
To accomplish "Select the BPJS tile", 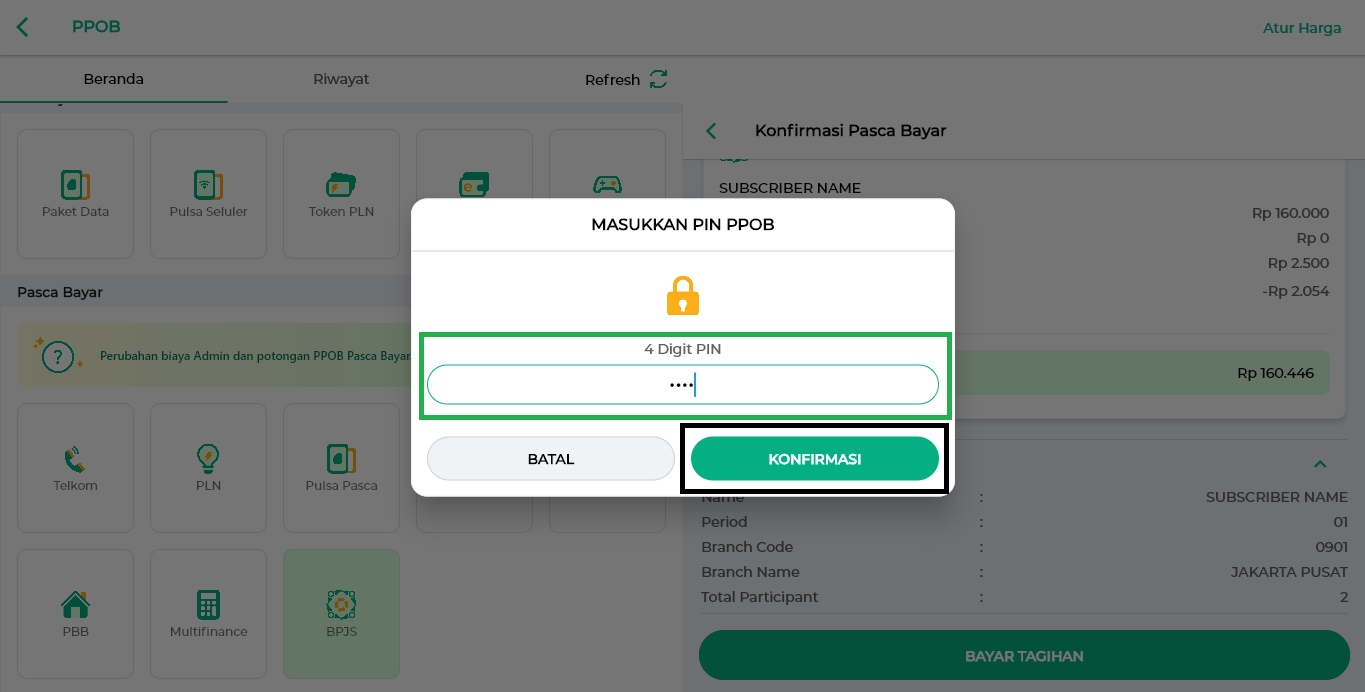I will tap(341, 613).
